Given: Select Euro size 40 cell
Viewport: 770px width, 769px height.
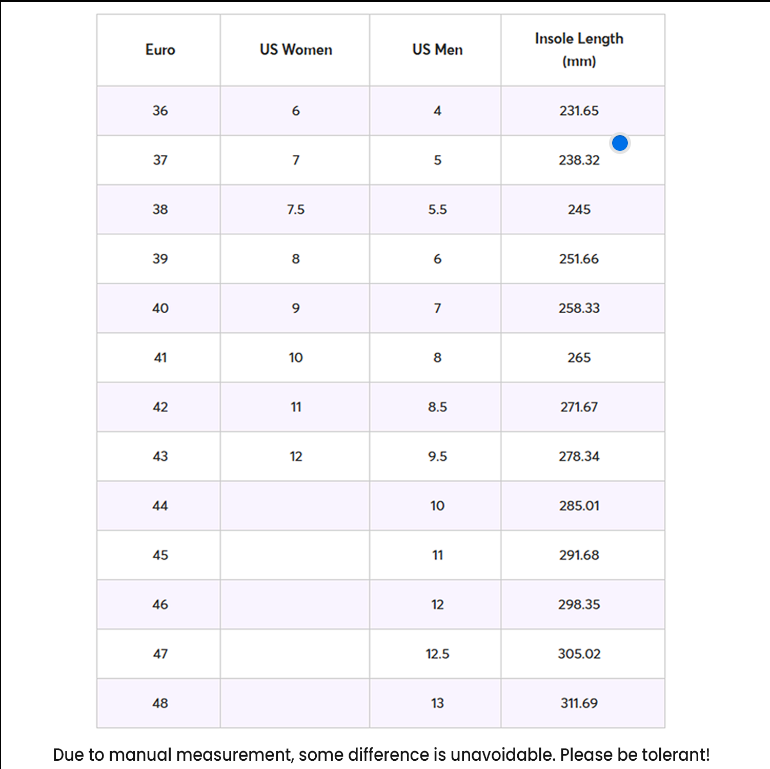Looking at the screenshot, I should coord(160,308).
